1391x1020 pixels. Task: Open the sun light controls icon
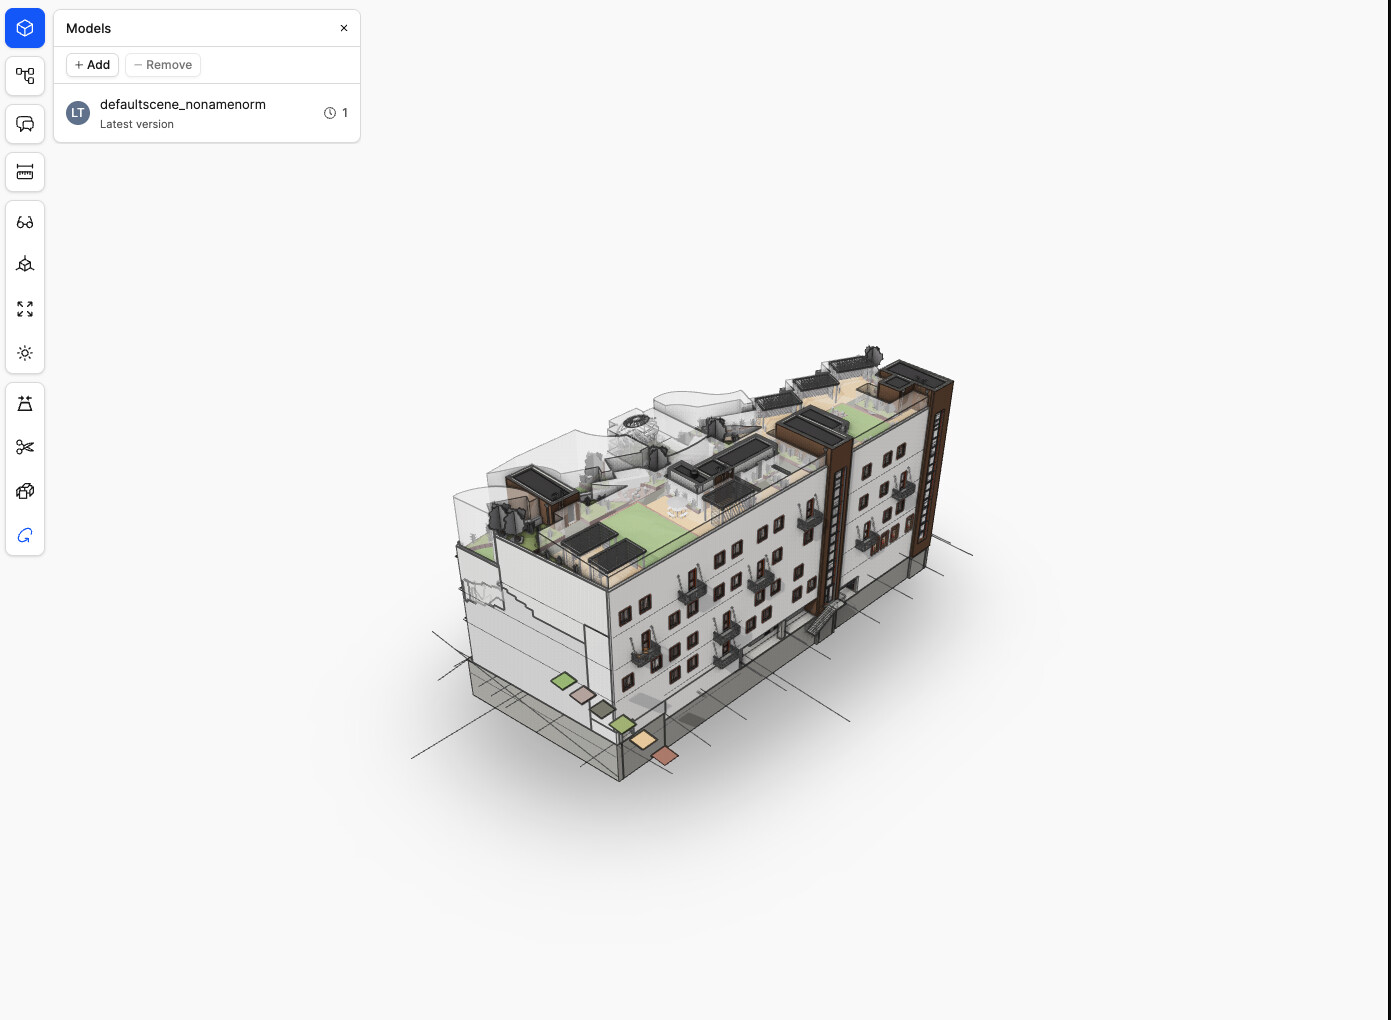click(25, 353)
